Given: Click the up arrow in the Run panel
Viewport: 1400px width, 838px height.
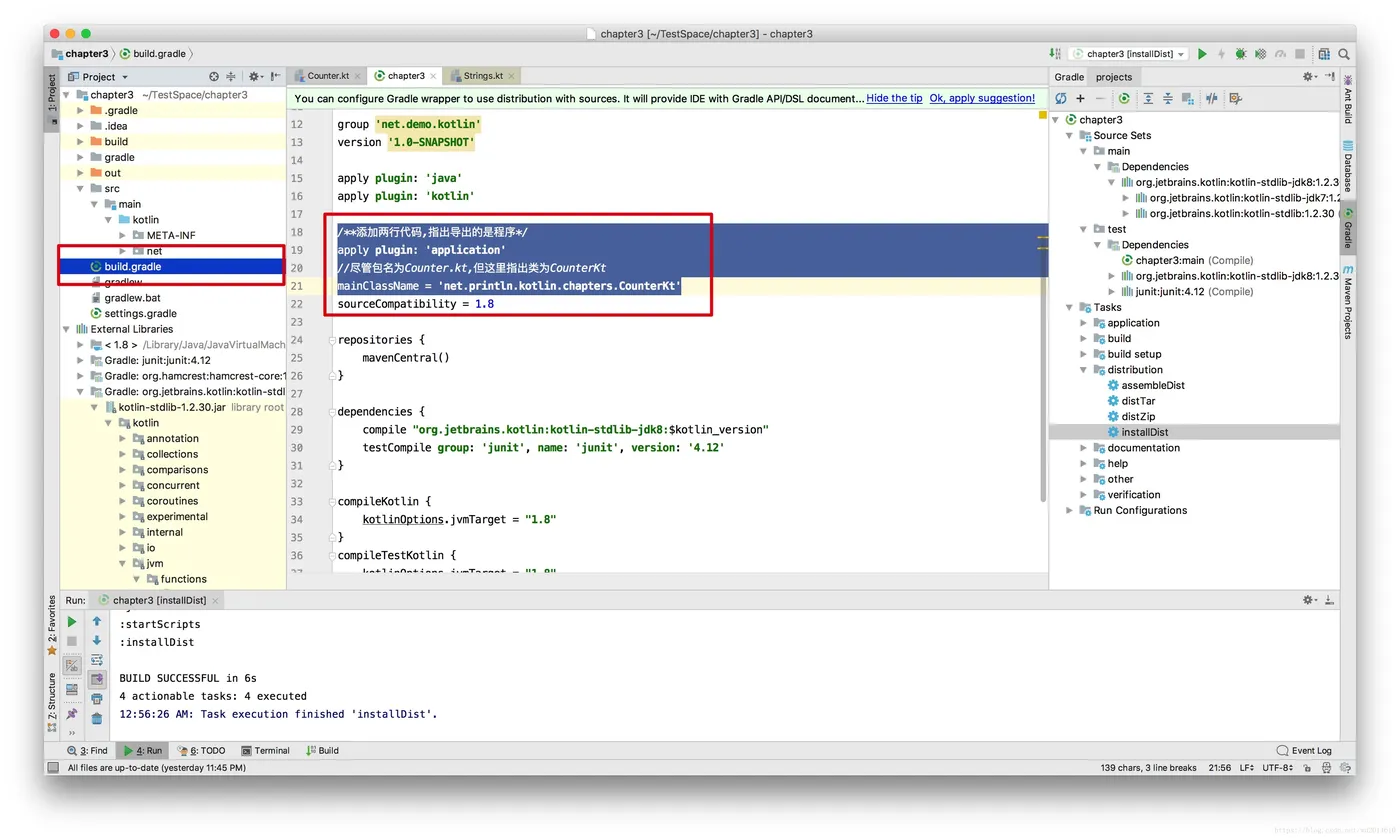Looking at the screenshot, I should coord(97,621).
